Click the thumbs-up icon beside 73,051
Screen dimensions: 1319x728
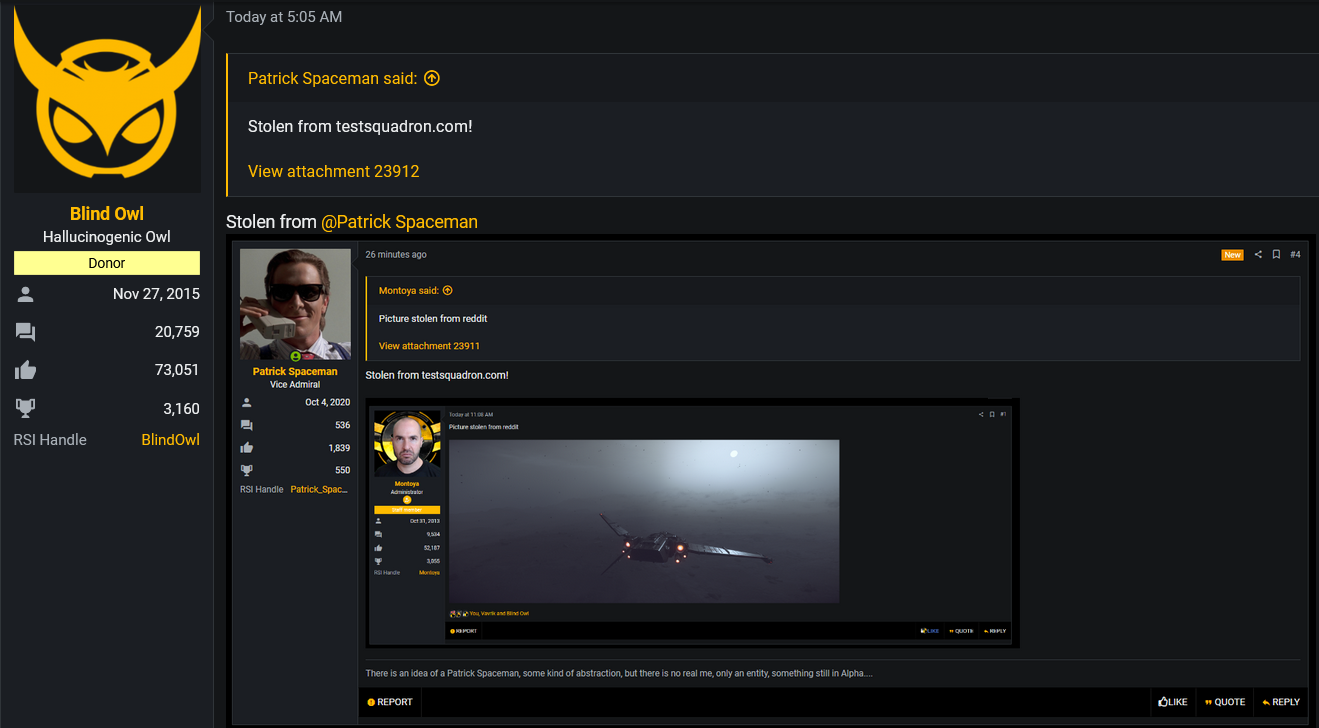[26, 370]
